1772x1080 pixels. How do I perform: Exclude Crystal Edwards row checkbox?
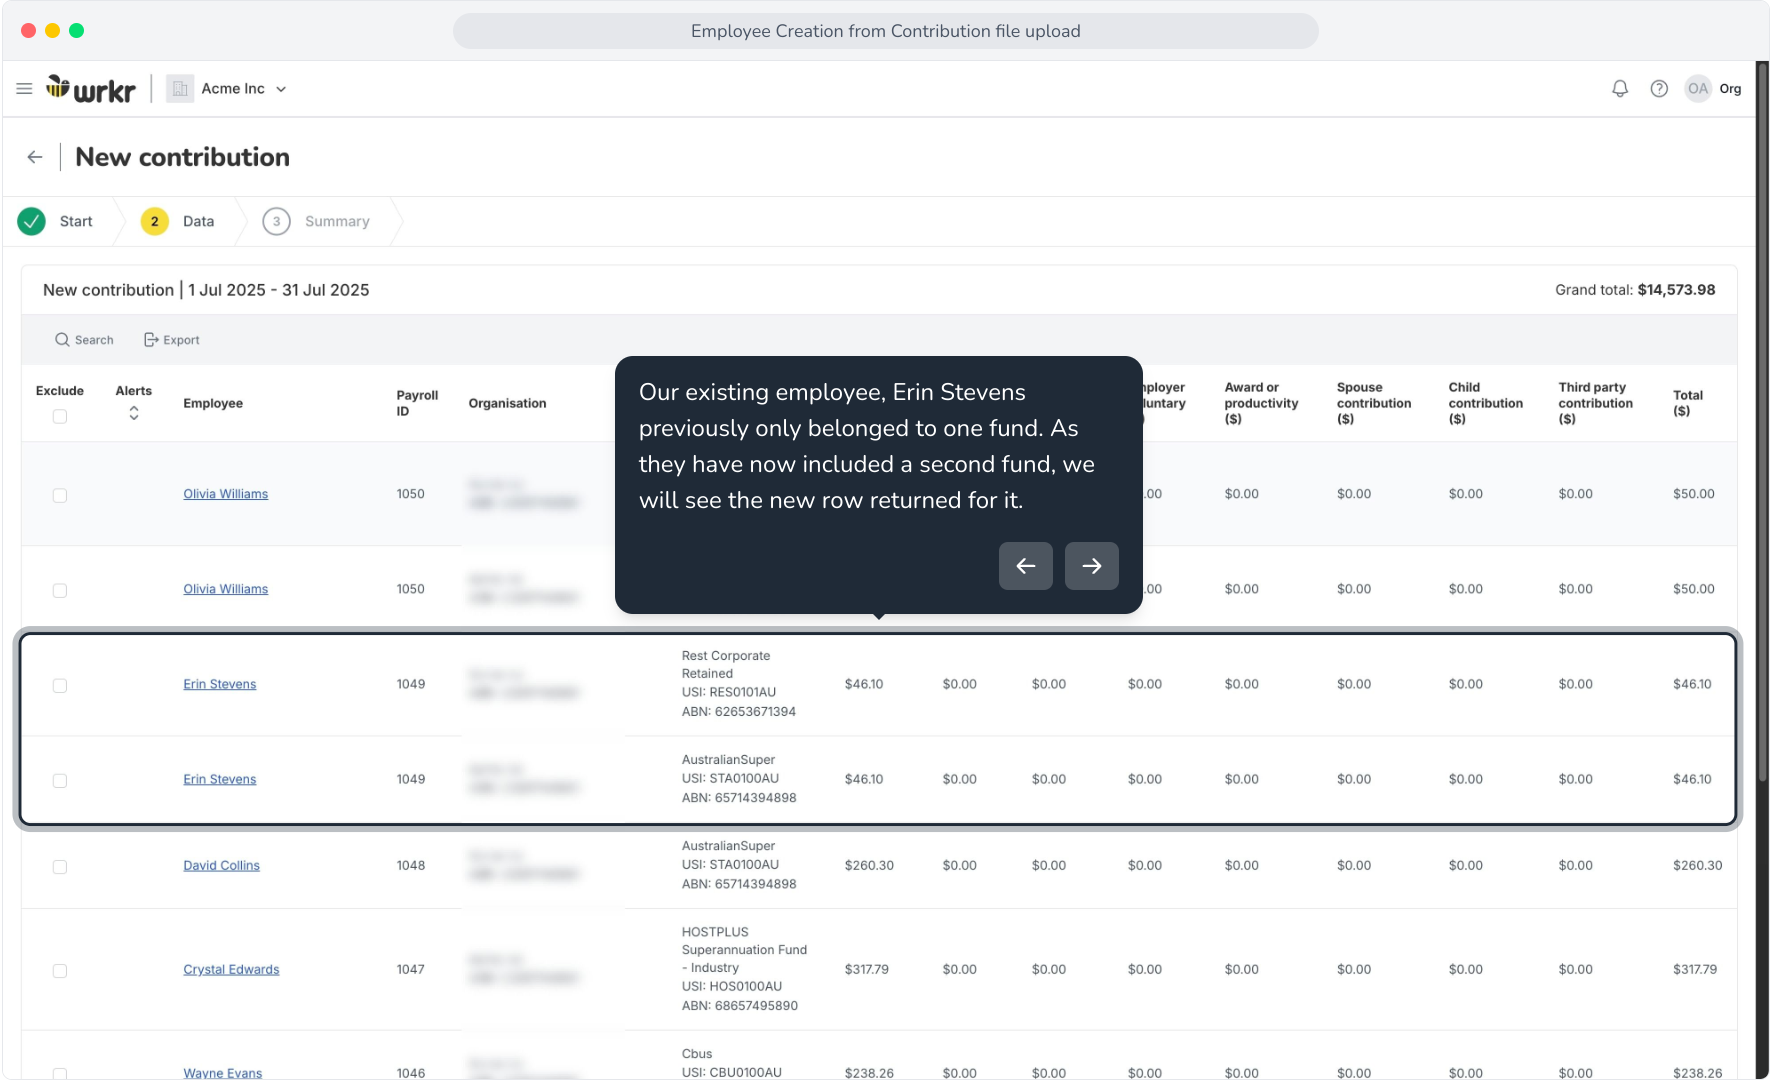(x=60, y=971)
